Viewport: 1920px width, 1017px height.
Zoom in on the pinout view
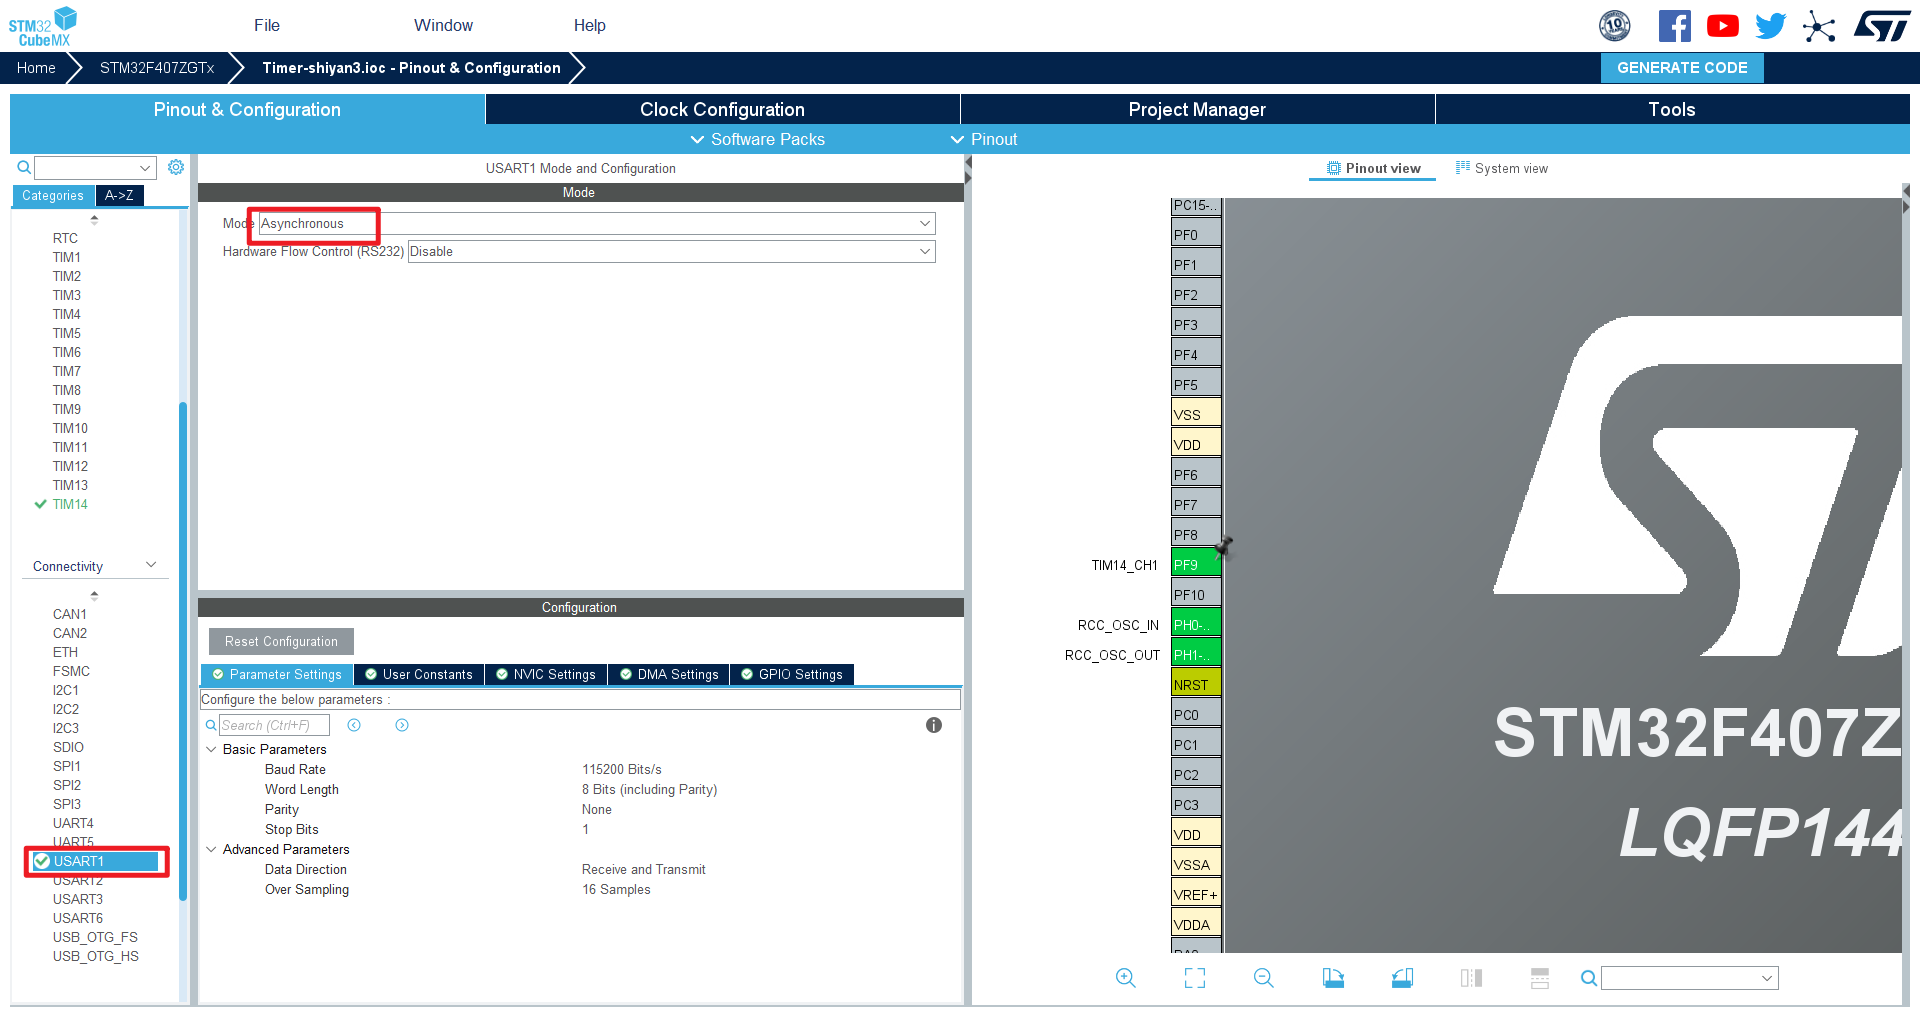1126,978
